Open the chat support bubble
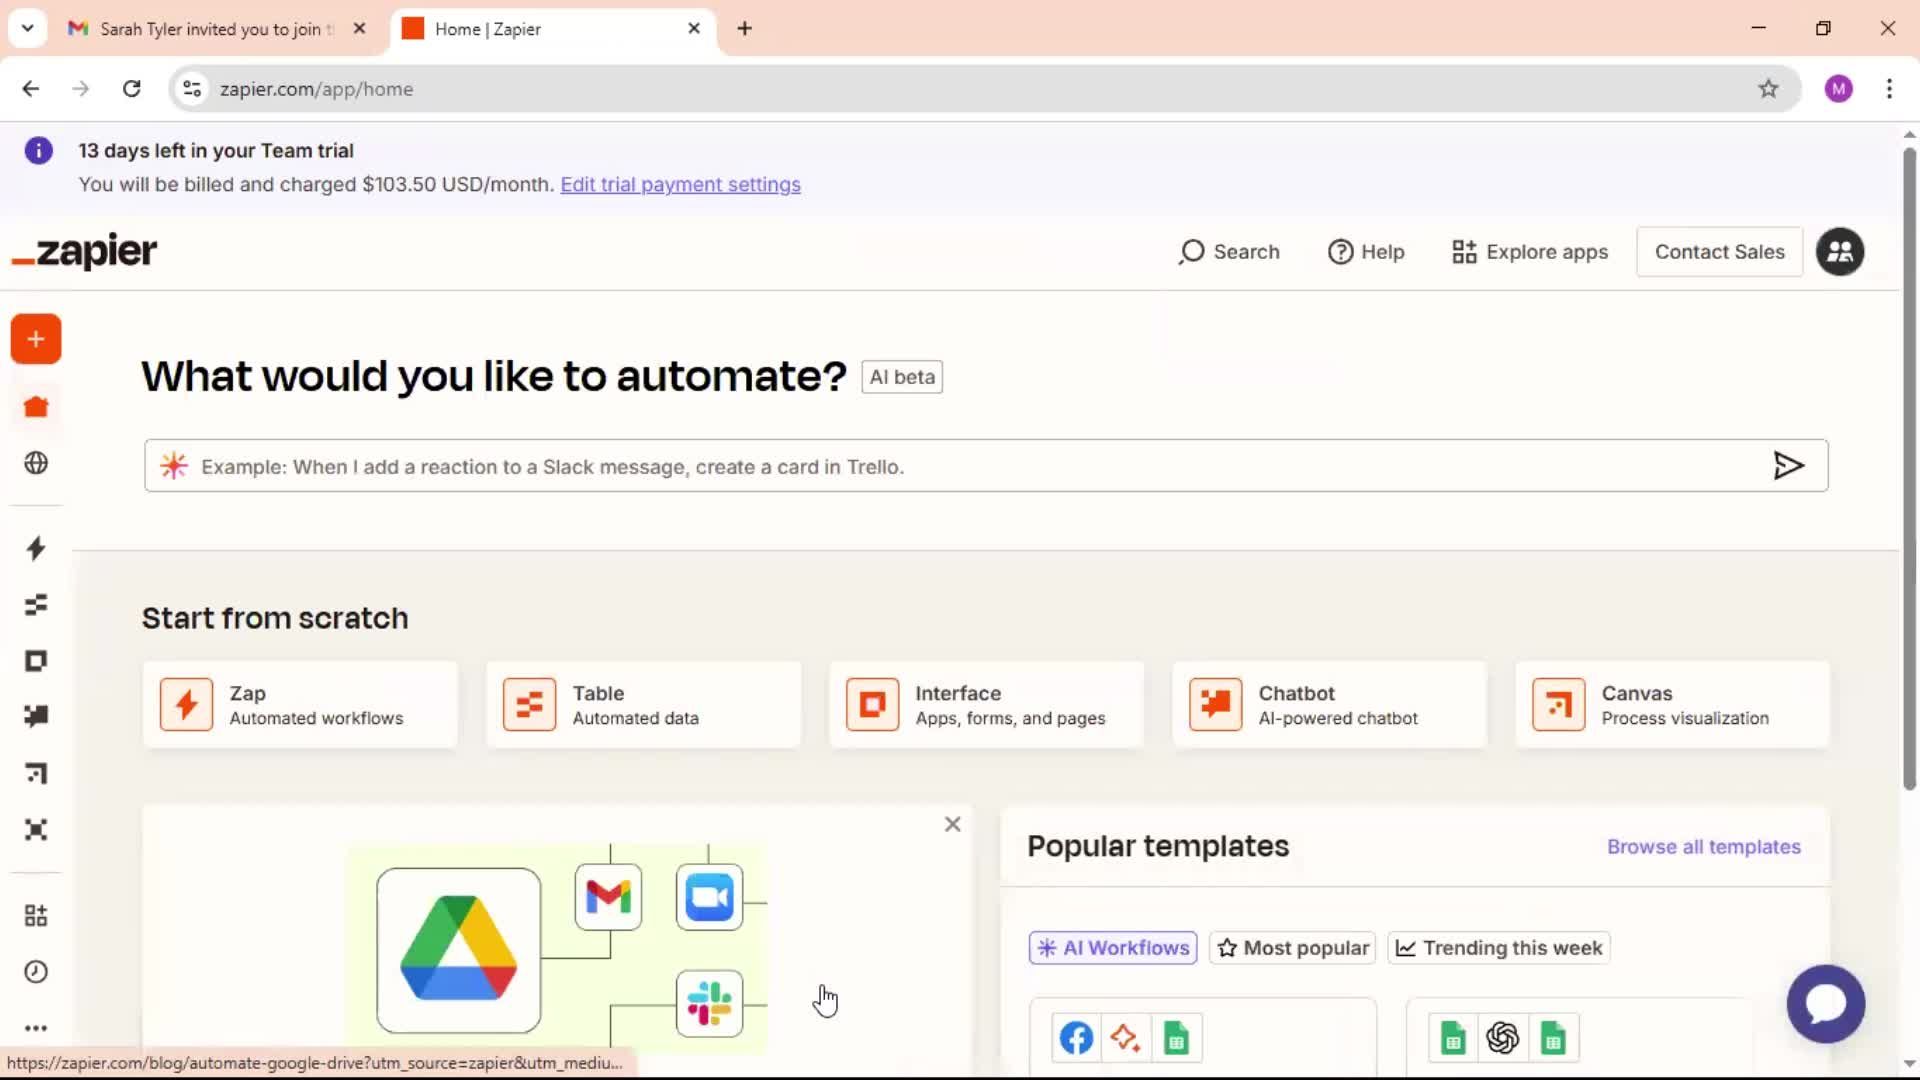This screenshot has width=1920, height=1080. [1826, 1003]
